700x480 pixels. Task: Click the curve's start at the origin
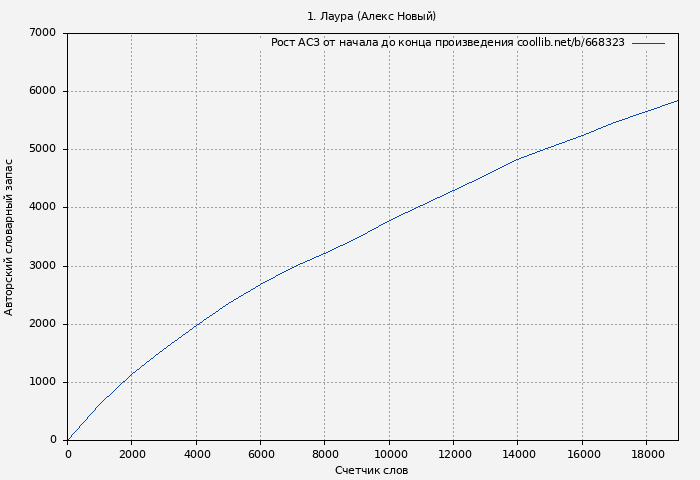(x=68, y=439)
